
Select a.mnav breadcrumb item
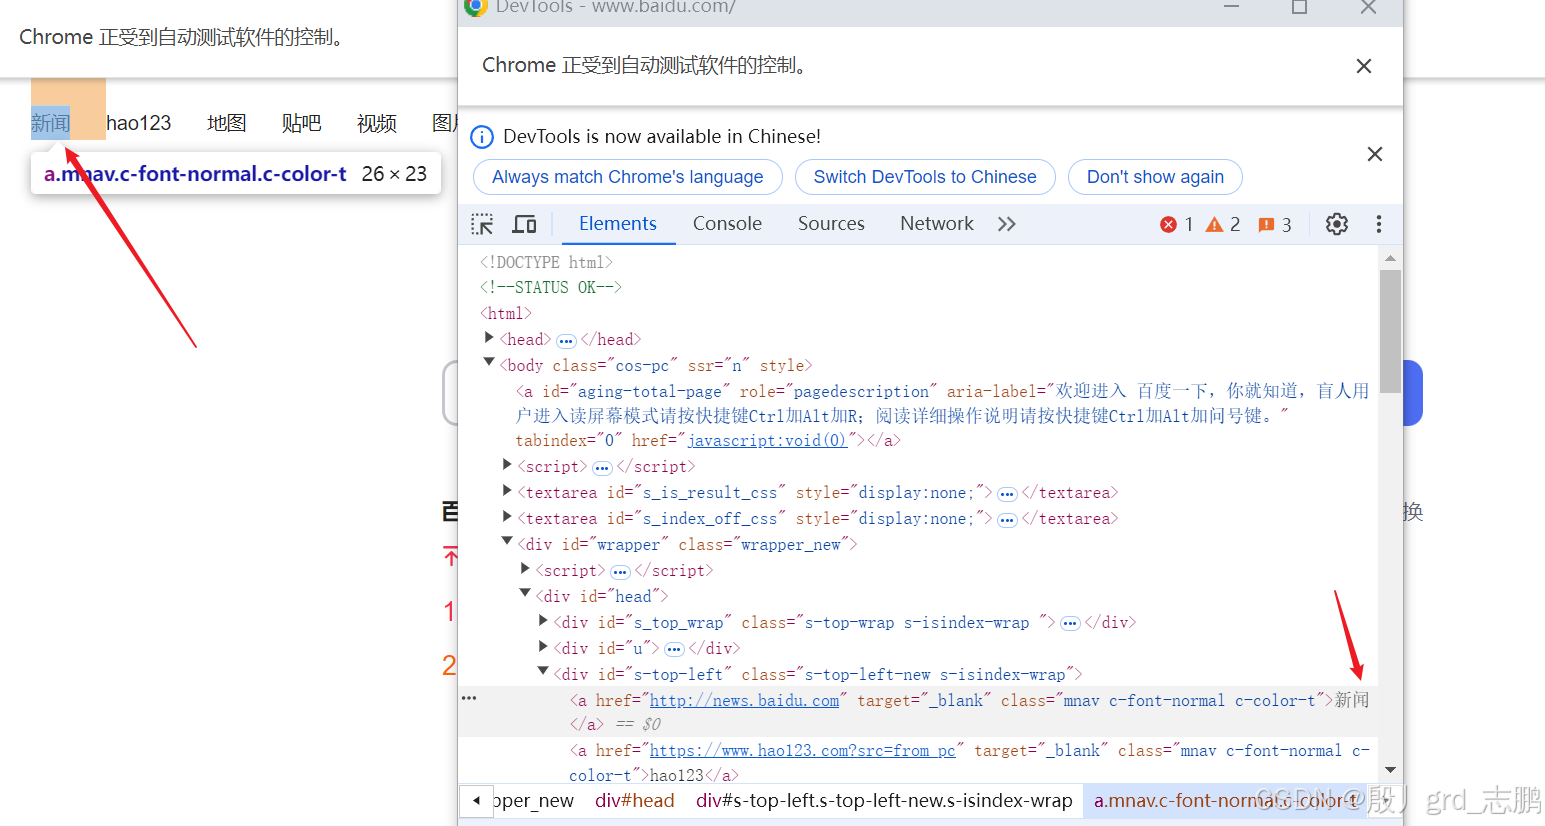(1227, 801)
